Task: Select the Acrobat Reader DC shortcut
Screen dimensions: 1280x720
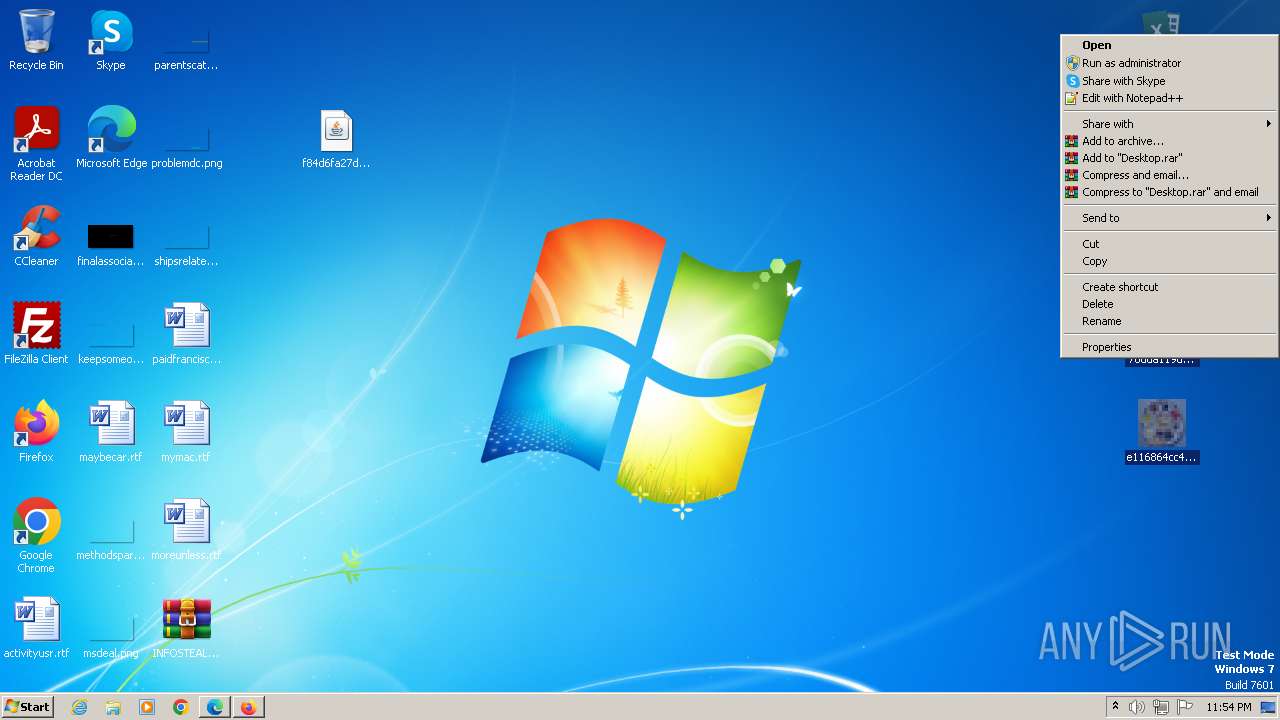Action: click(36, 144)
